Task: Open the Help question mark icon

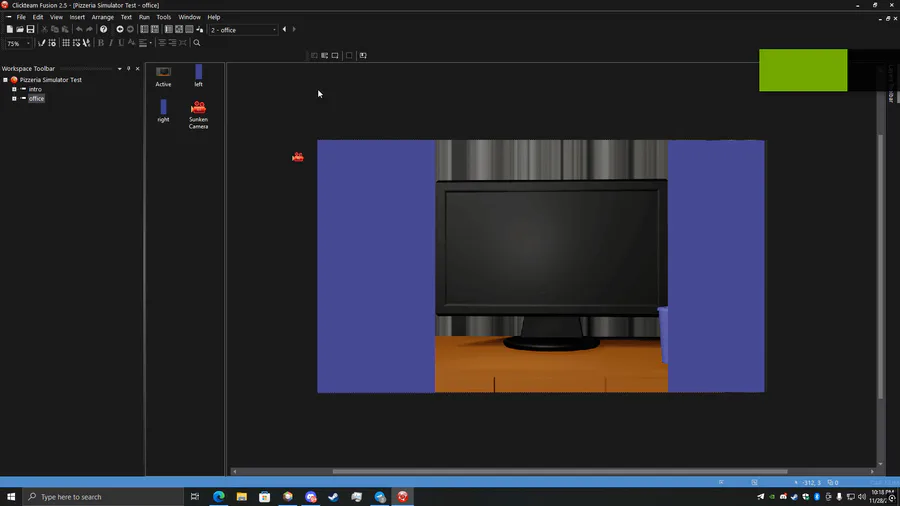Action: click(x=104, y=29)
